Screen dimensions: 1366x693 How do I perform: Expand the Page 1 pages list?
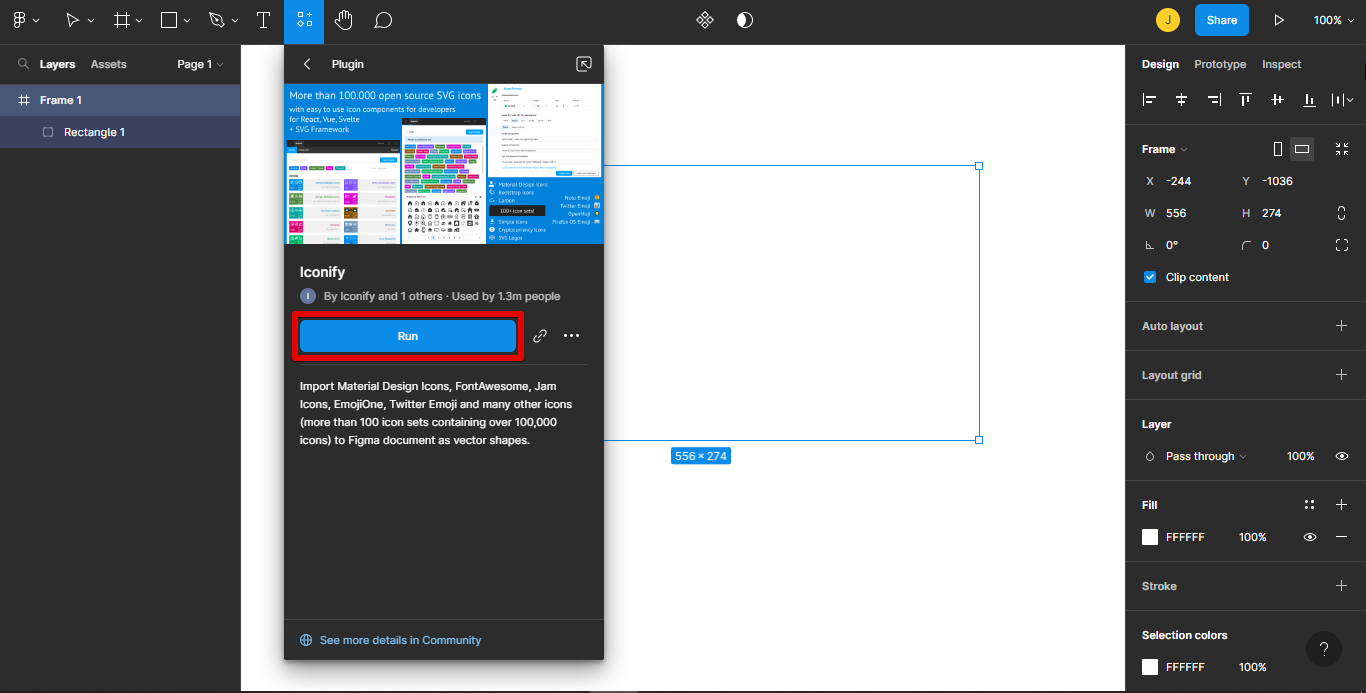(x=200, y=64)
